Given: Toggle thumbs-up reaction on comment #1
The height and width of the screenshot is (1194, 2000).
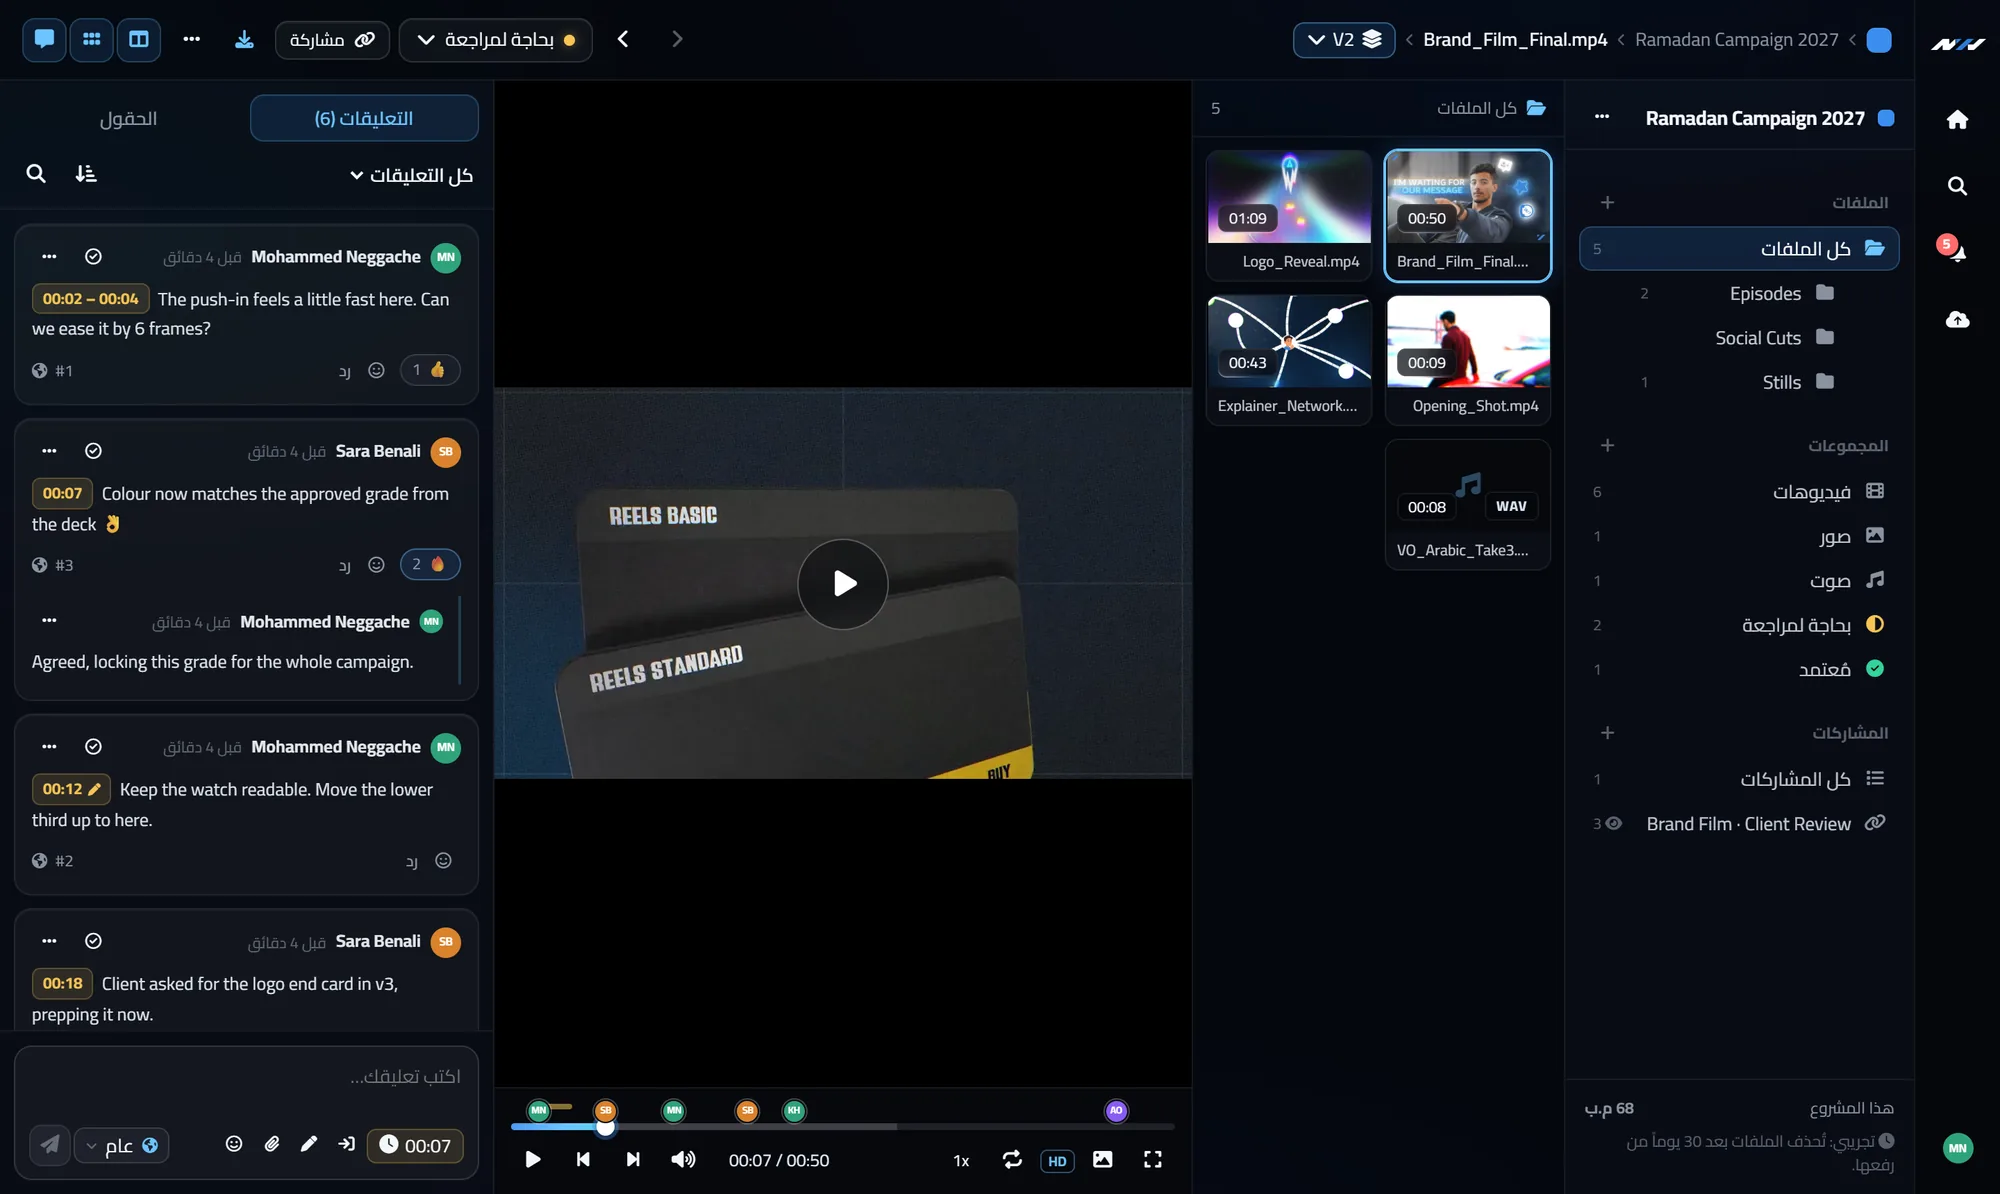Looking at the screenshot, I should point(429,370).
